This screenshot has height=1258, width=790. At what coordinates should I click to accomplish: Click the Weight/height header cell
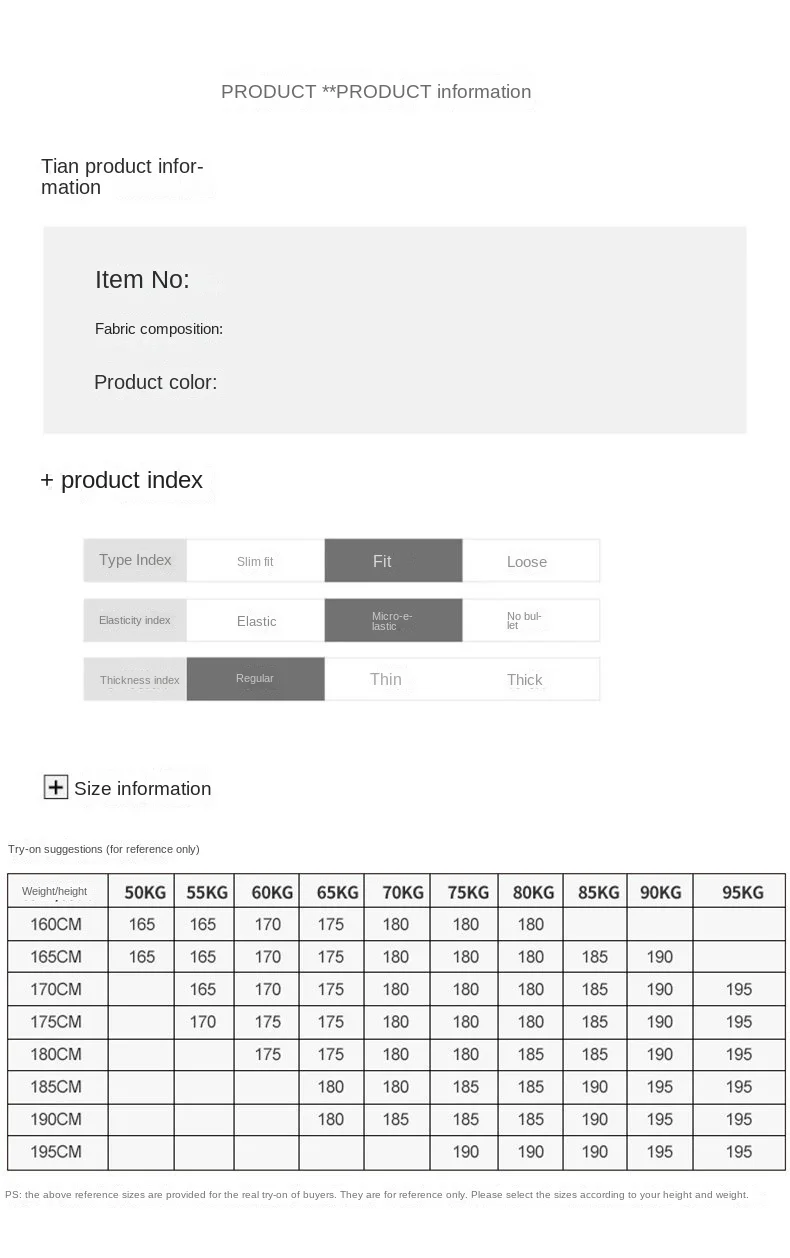pyautogui.click(x=57, y=891)
